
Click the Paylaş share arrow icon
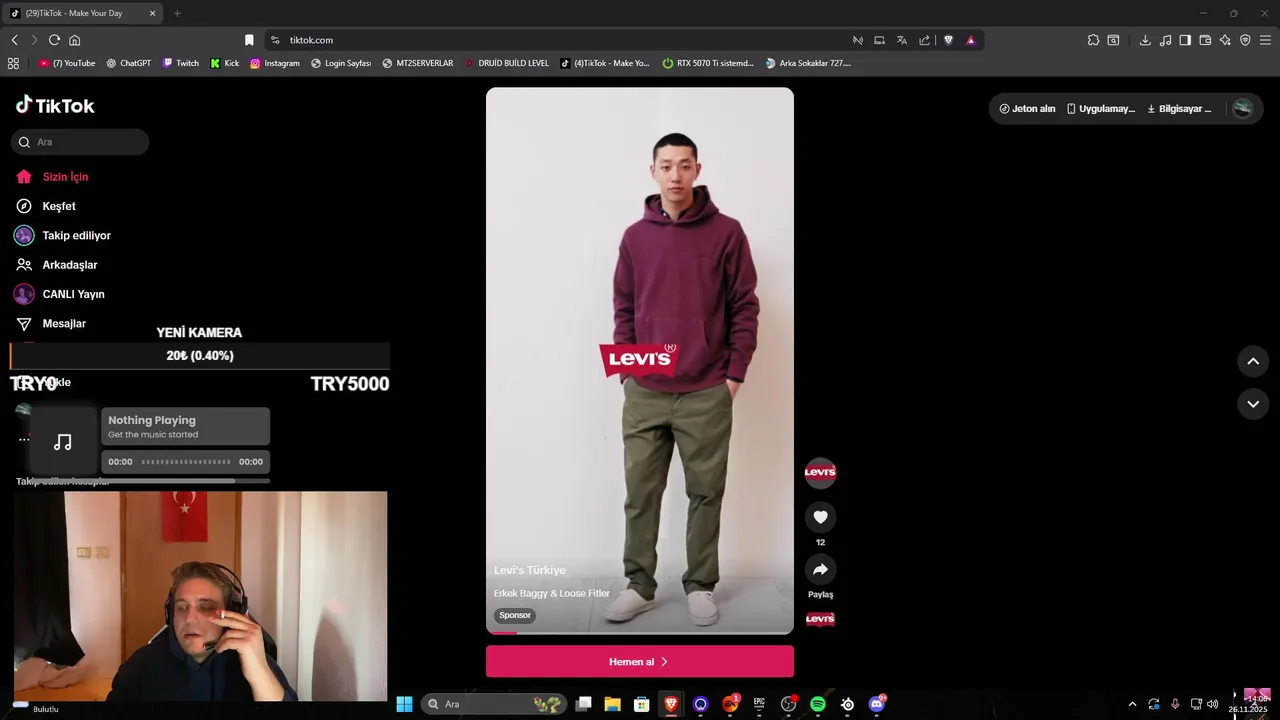point(820,570)
